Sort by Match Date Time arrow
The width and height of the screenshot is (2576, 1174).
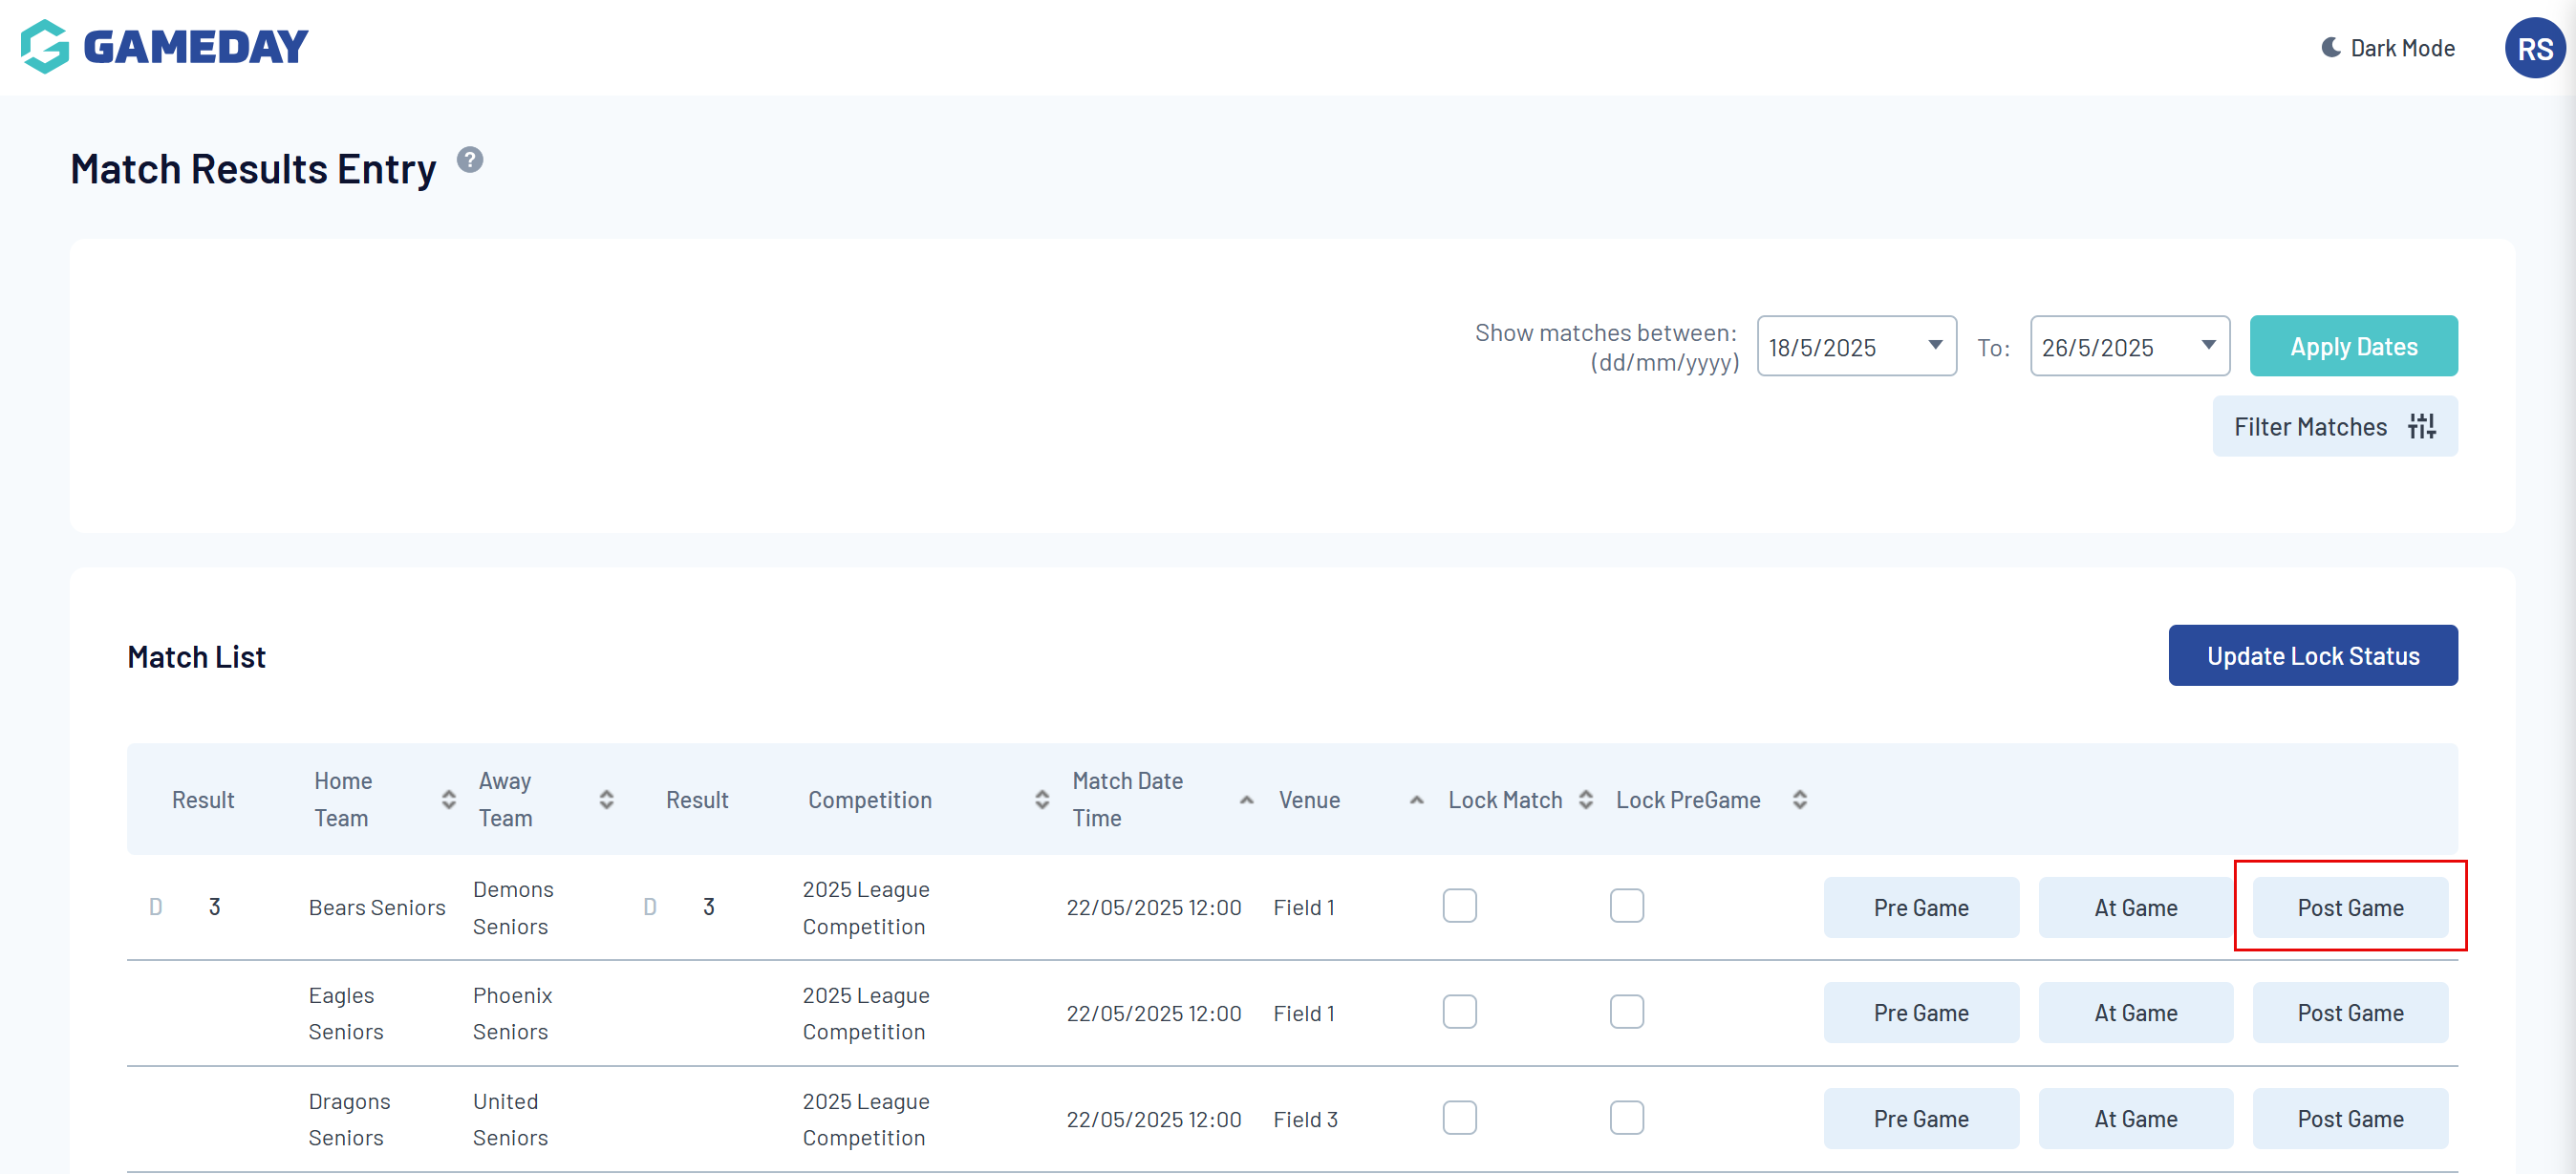tap(1246, 799)
